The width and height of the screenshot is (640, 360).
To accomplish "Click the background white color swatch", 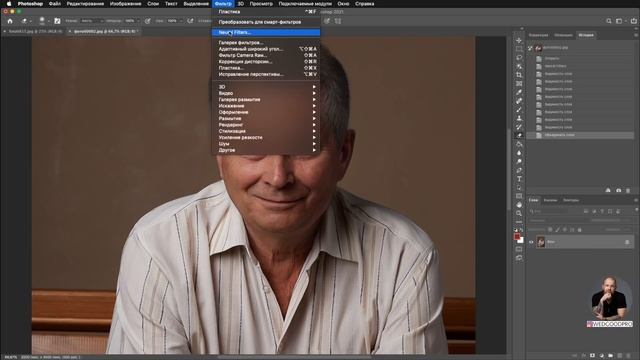I will coord(520,240).
